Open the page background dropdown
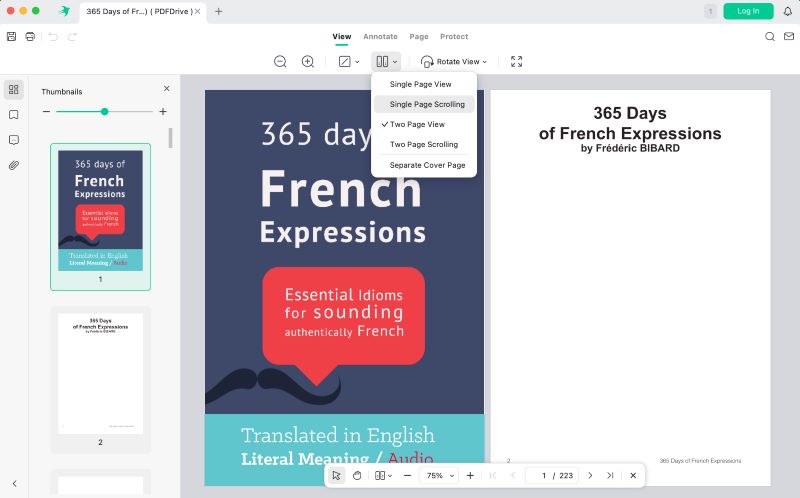The height and width of the screenshot is (498, 800). pyautogui.click(x=349, y=61)
